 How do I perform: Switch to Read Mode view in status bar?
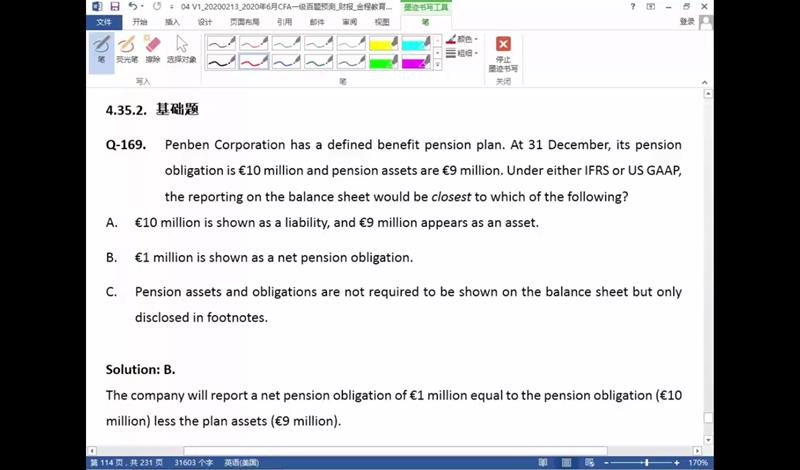pos(544,462)
